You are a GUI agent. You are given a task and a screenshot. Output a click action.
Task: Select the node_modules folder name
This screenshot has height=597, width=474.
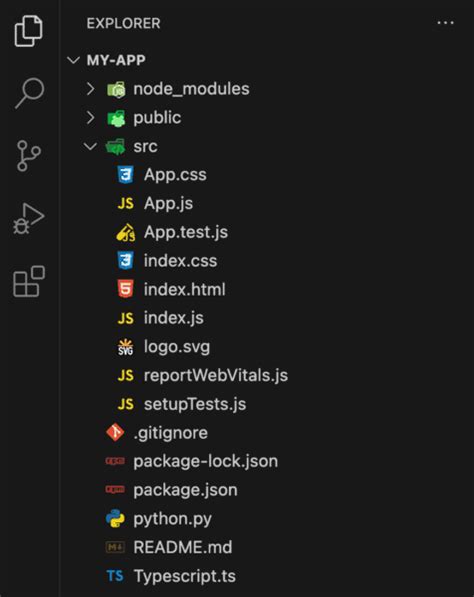191,89
